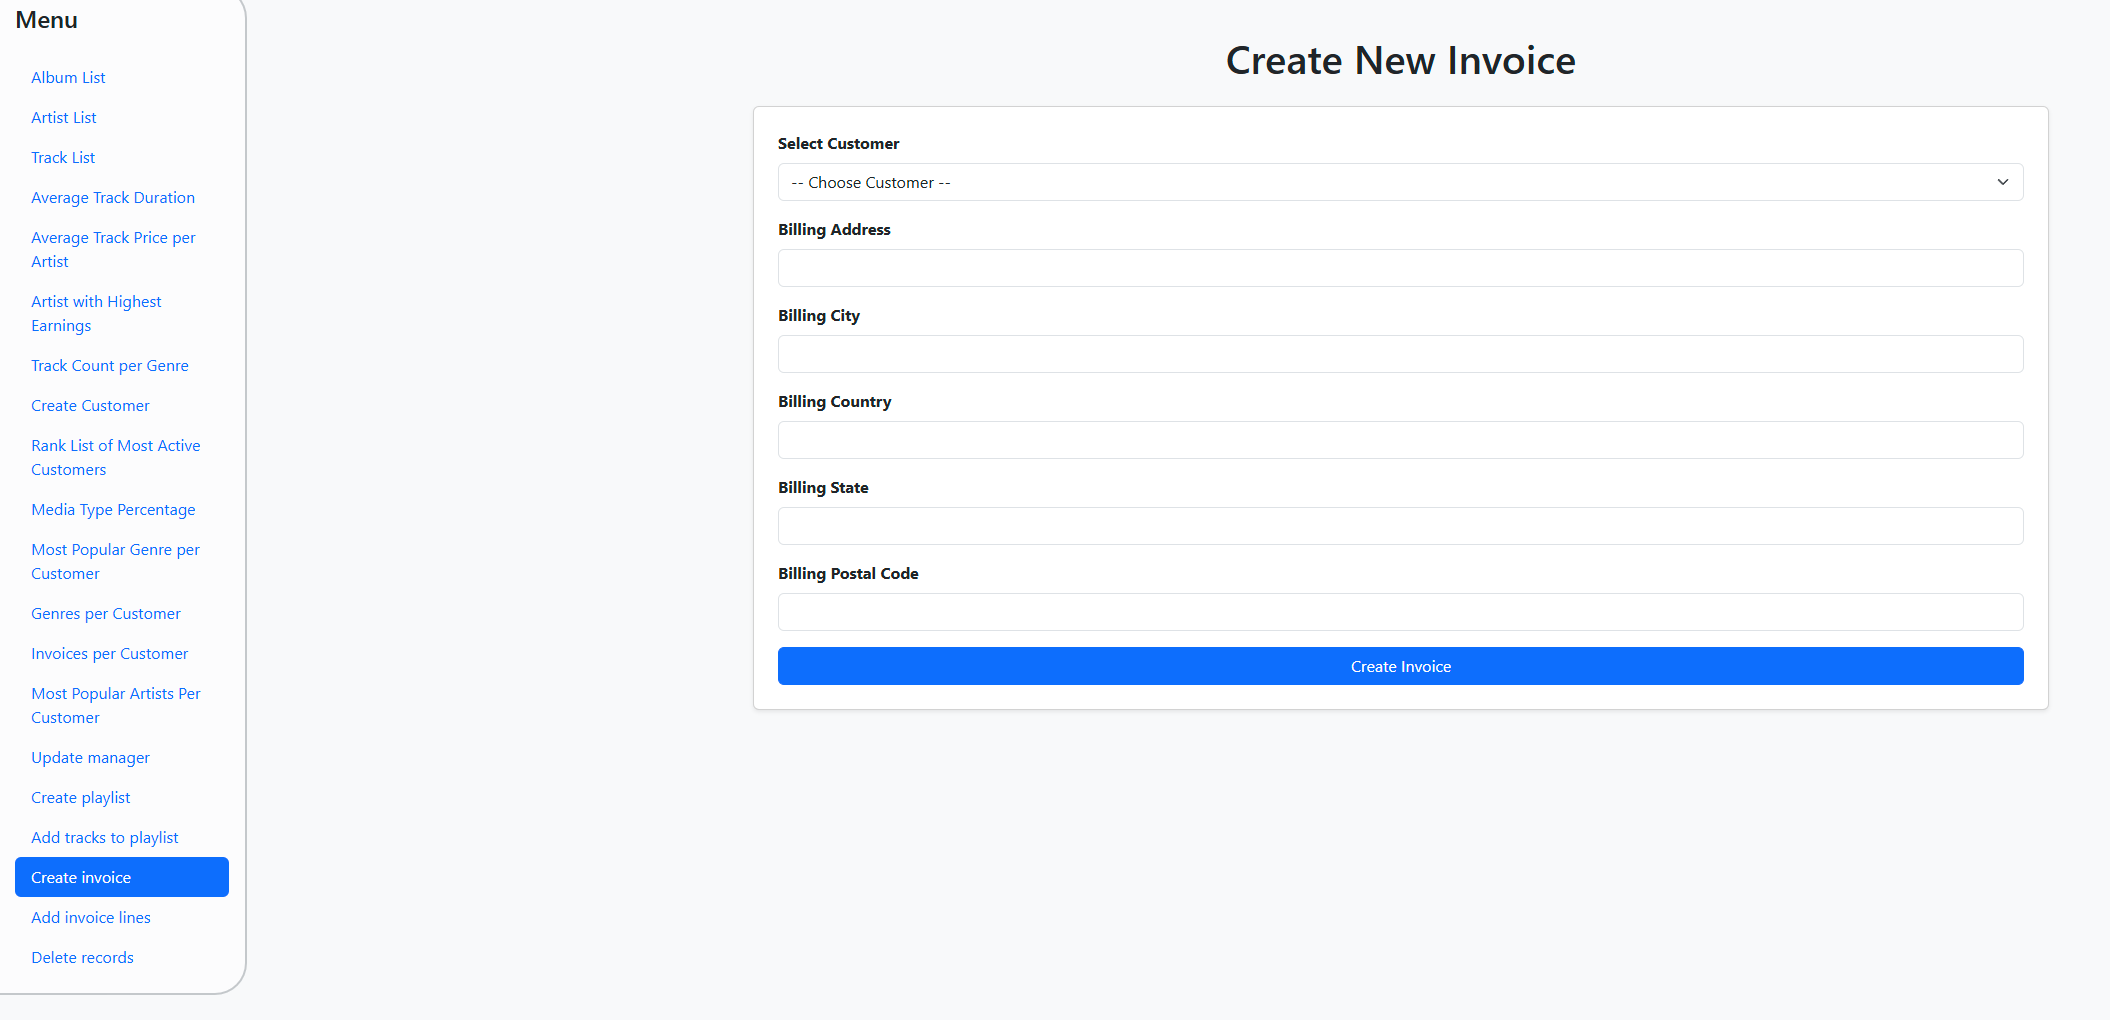The height and width of the screenshot is (1020, 2110).
Task: Open Media Type Percentage report
Action: 113,510
